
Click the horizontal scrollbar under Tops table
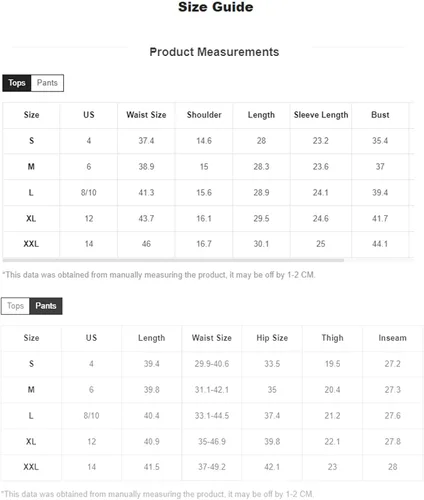(x=173, y=260)
